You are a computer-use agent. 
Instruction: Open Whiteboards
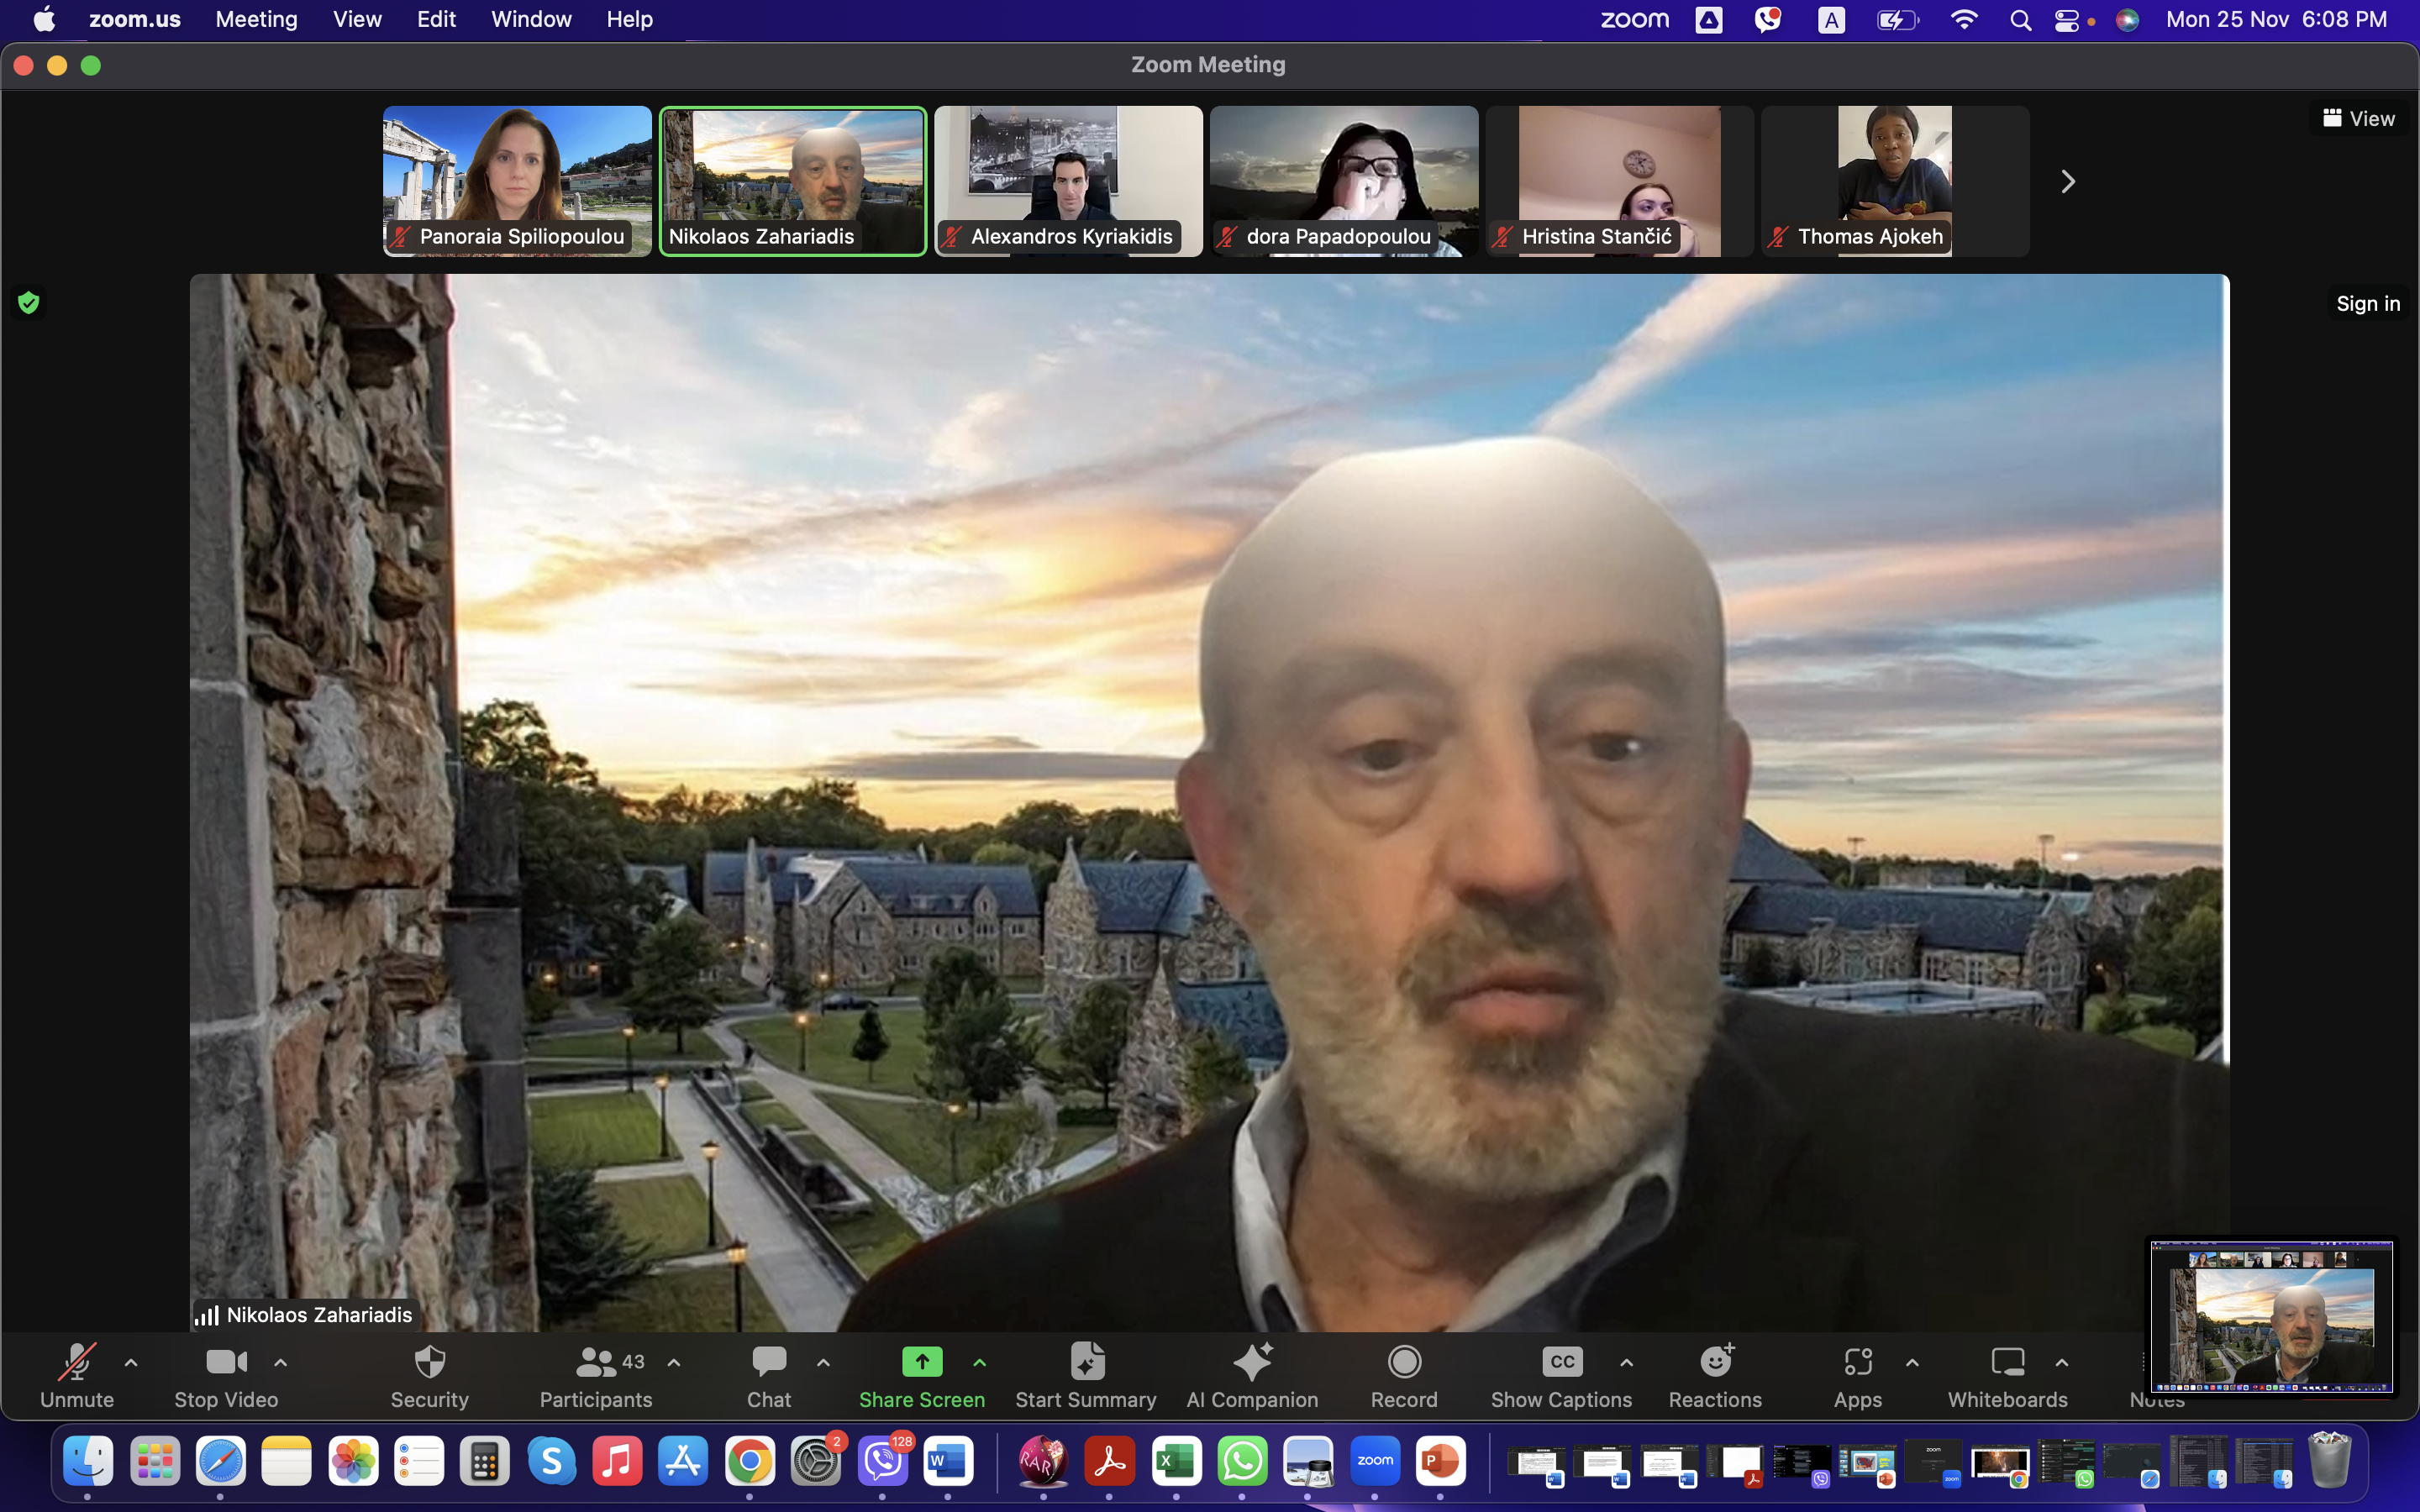pos(2007,1376)
